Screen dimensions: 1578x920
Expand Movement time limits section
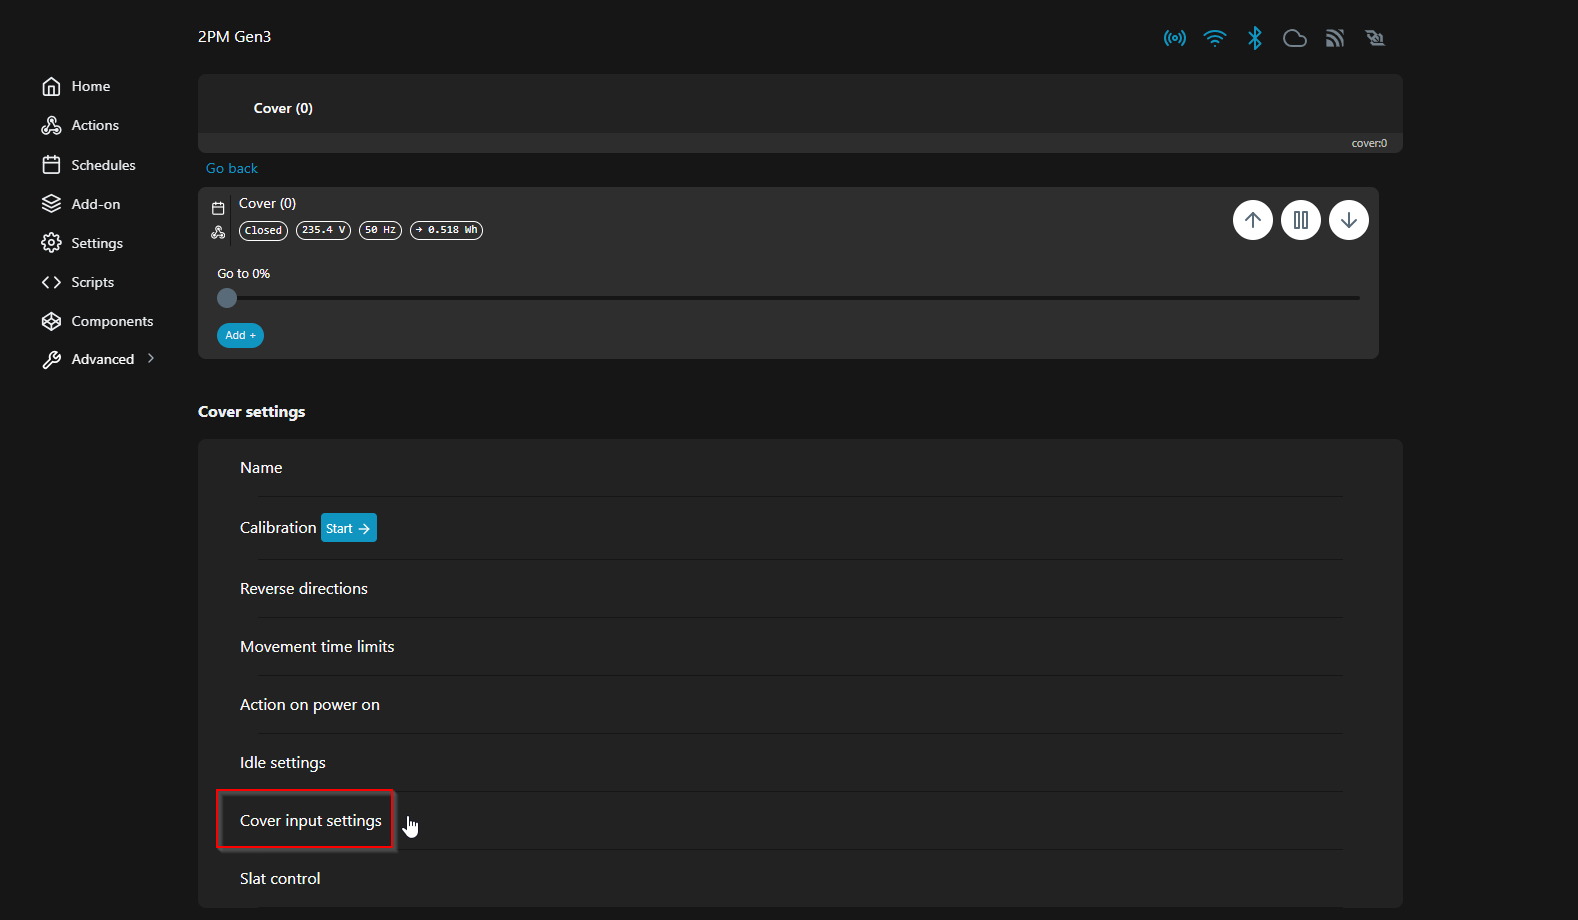[317, 647]
